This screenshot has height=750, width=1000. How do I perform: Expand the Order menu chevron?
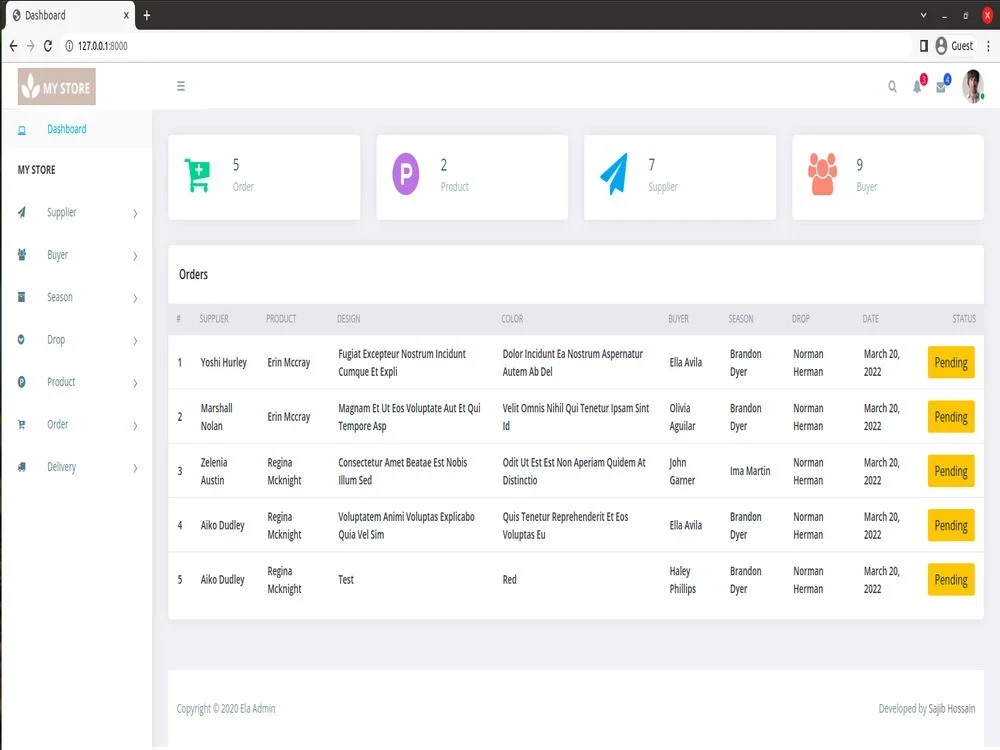click(135, 425)
